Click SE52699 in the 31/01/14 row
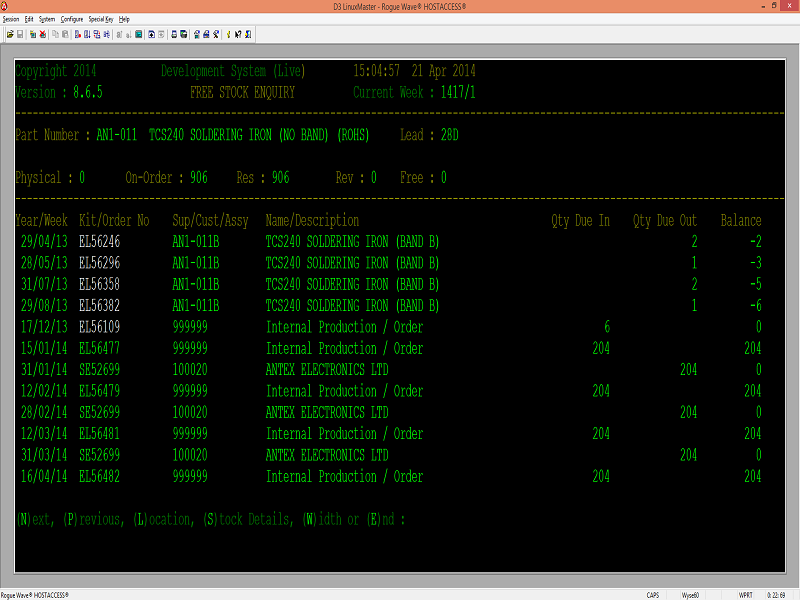Screen dimensions: 800x600 99,370
